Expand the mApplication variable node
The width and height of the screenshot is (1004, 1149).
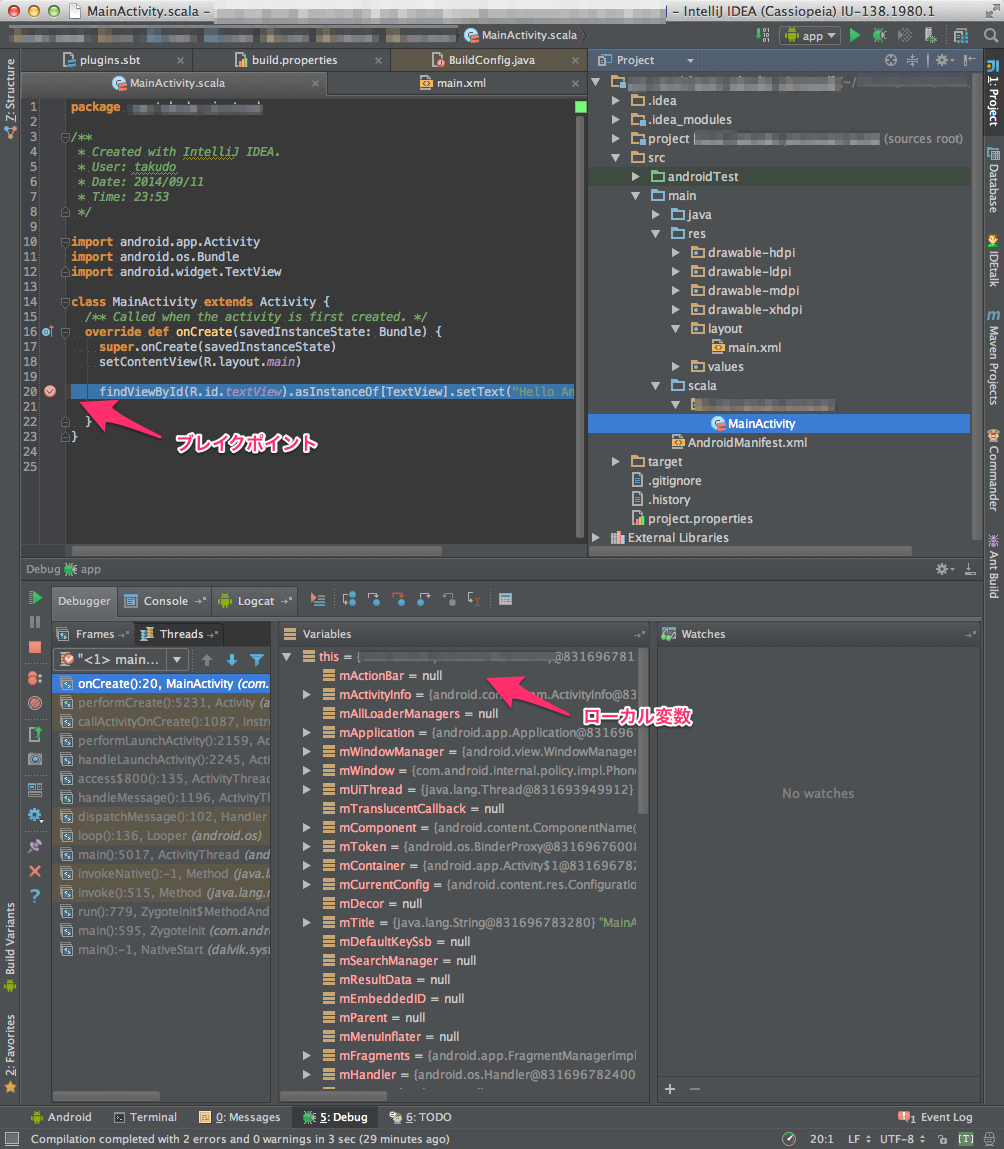(x=306, y=732)
